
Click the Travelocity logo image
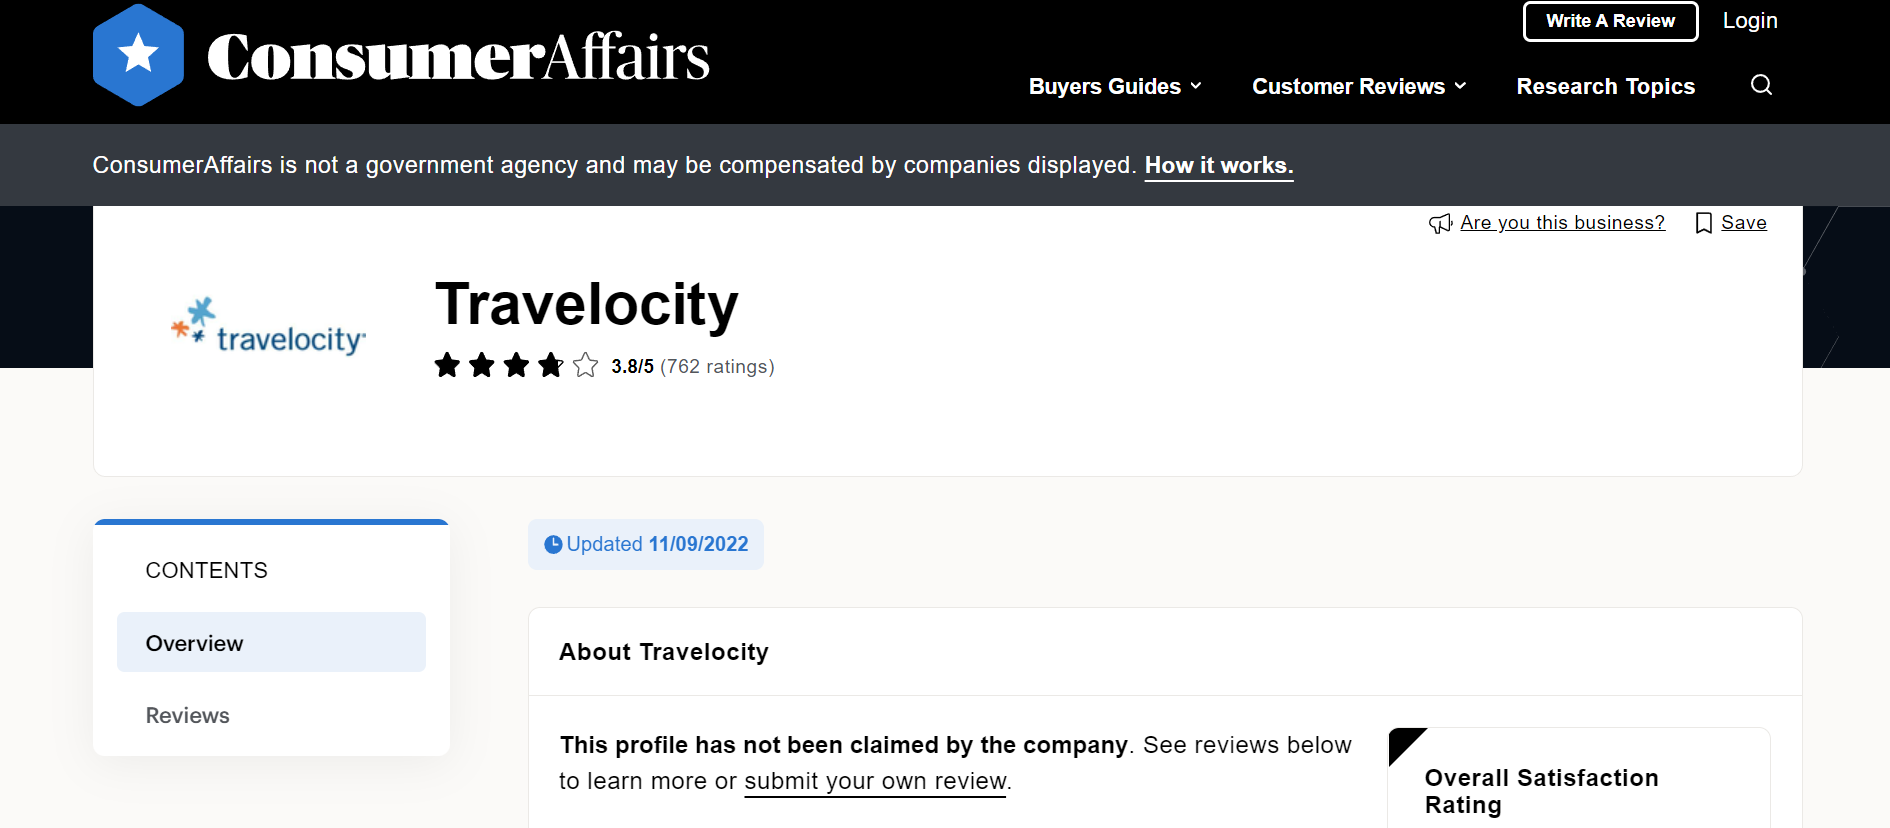pyautogui.click(x=268, y=327)
